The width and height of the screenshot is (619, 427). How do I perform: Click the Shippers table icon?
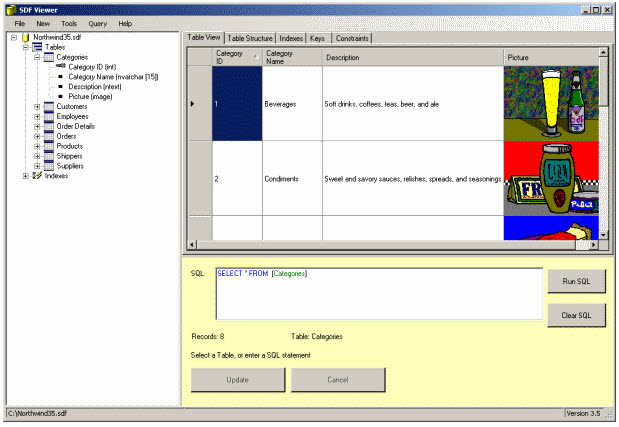(x=49, y=156)
